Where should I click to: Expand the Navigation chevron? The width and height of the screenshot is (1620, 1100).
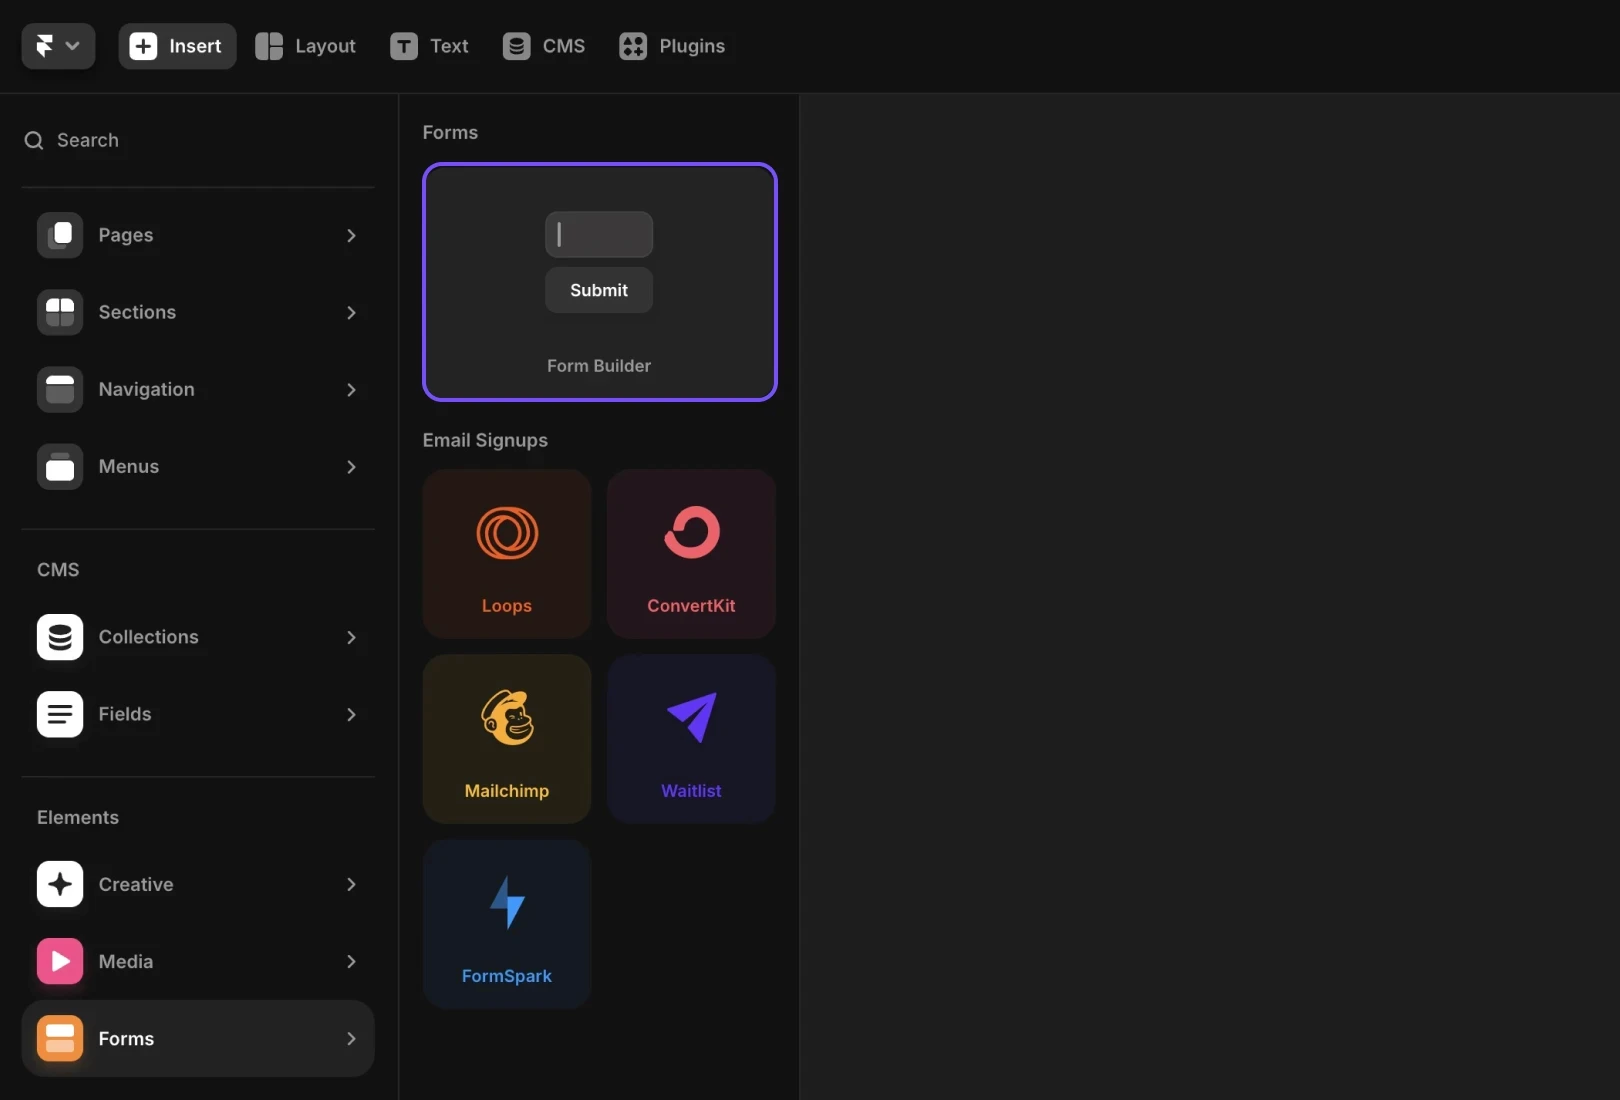(351, 389)
